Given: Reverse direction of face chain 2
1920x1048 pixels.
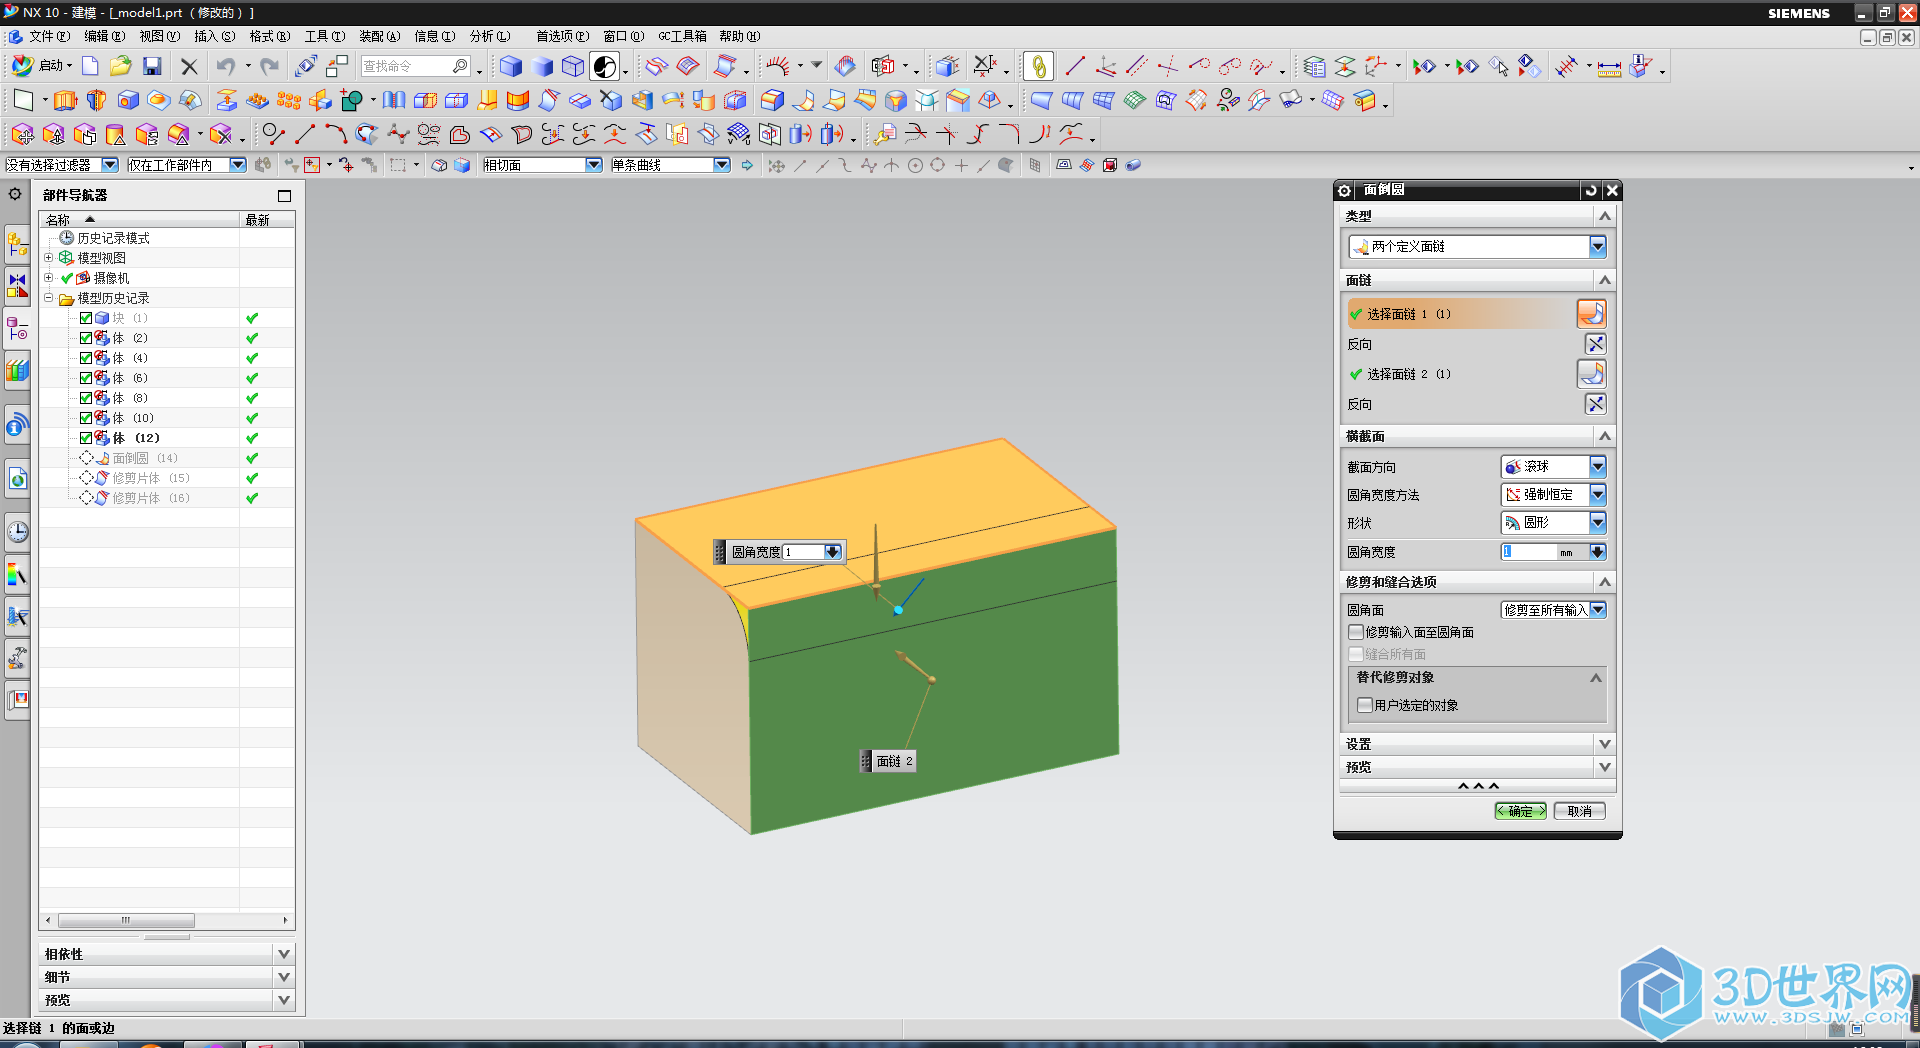Looking at the screenshot, I should tap(1595, 404).
